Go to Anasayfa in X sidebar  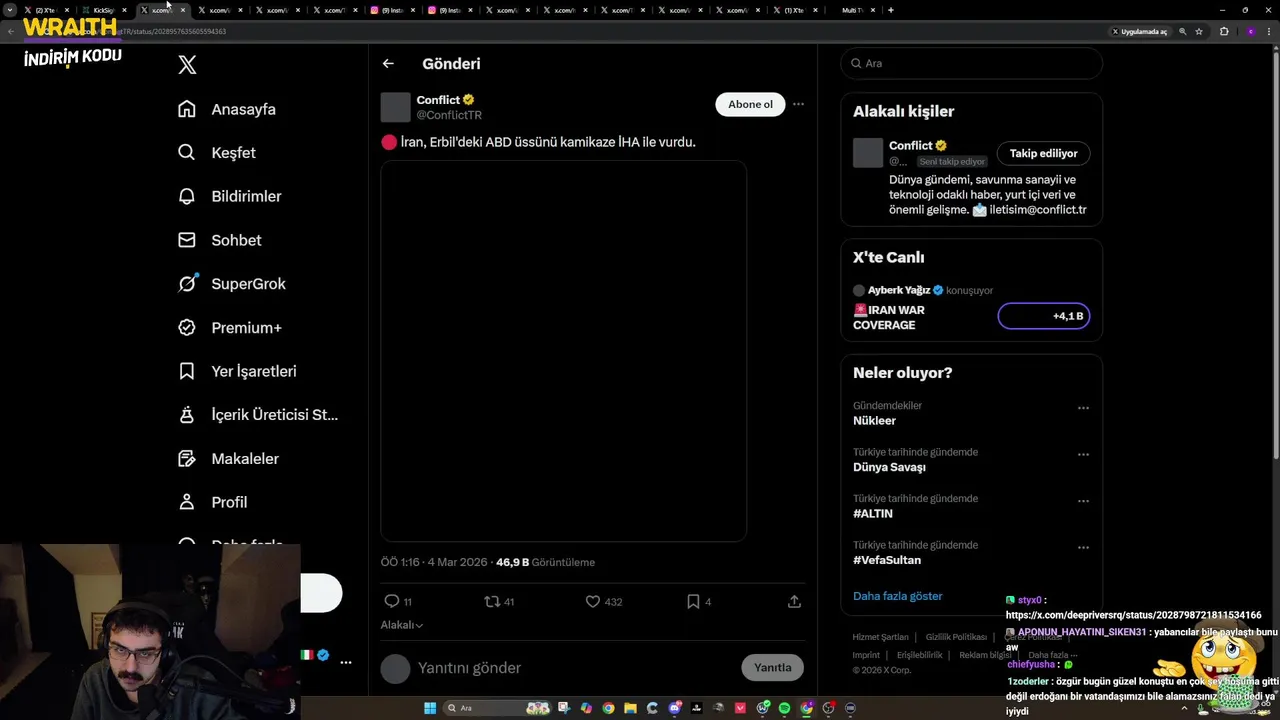click(x=227, y=109)
